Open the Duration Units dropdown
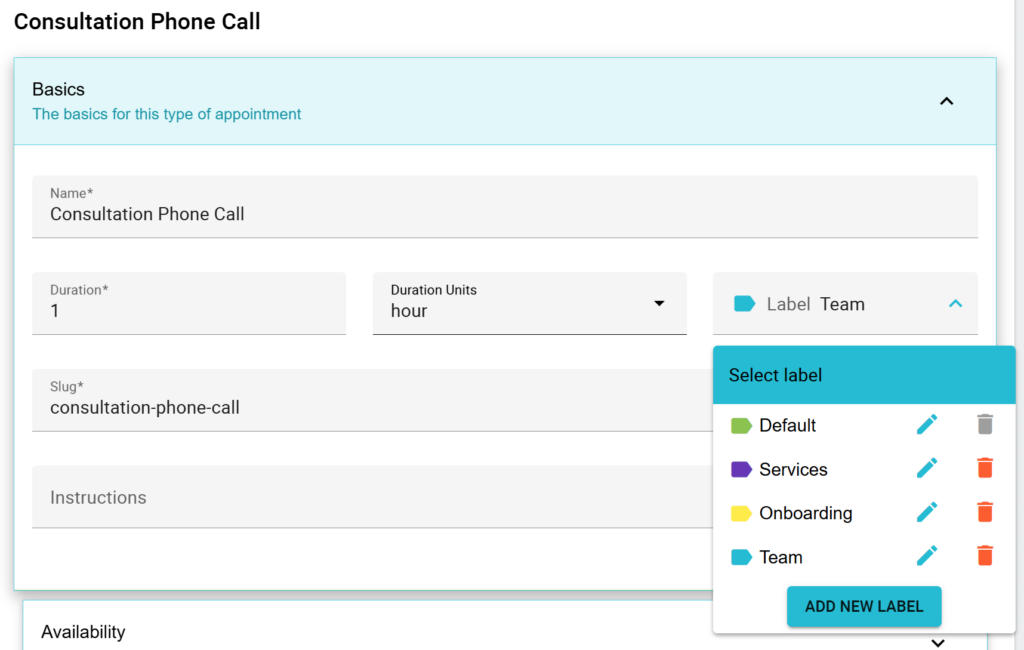This screenshot has width=1024, height=650. 659,303
